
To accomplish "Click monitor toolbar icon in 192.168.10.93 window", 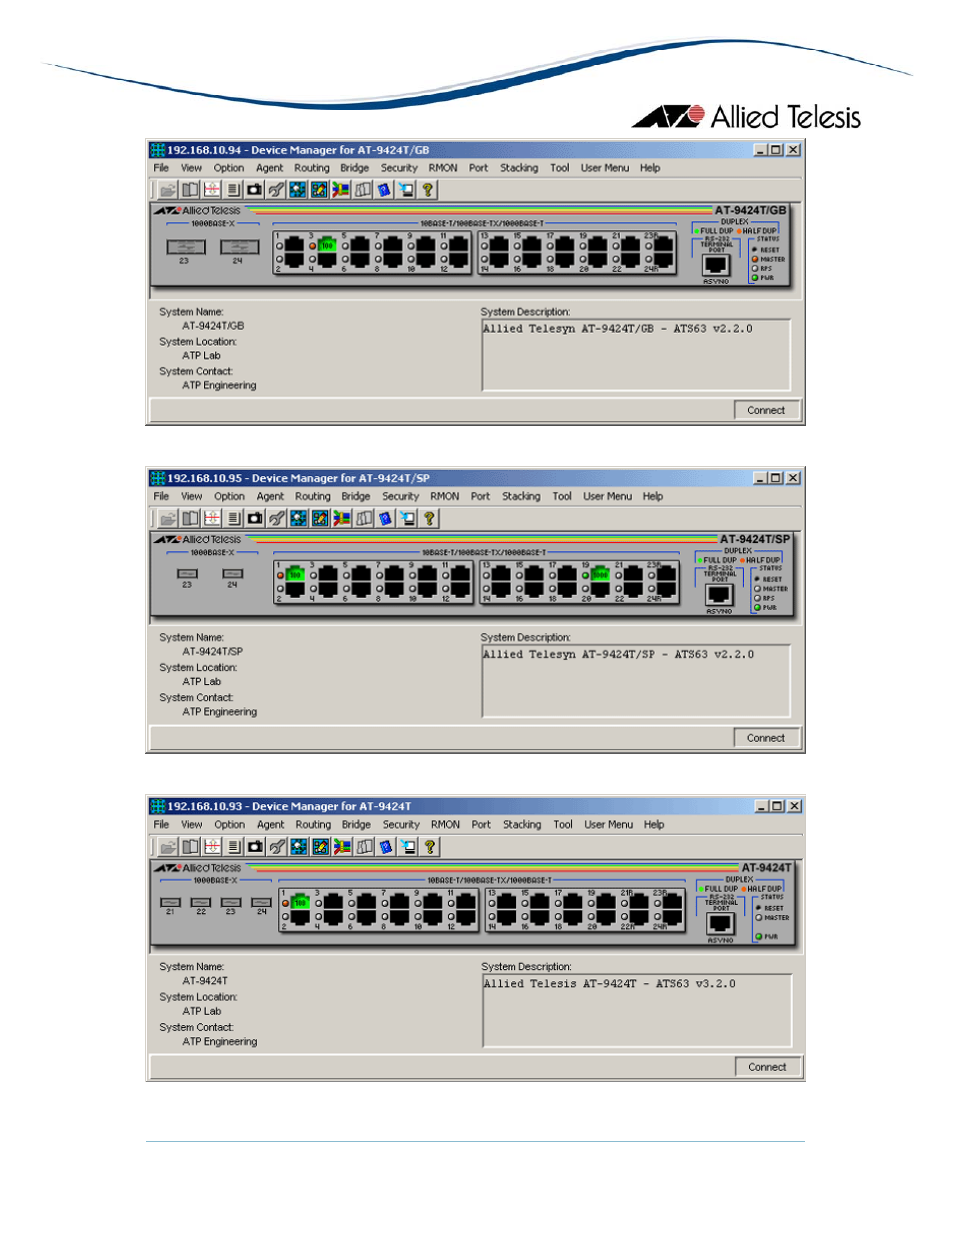I will [x=408, y=847].
